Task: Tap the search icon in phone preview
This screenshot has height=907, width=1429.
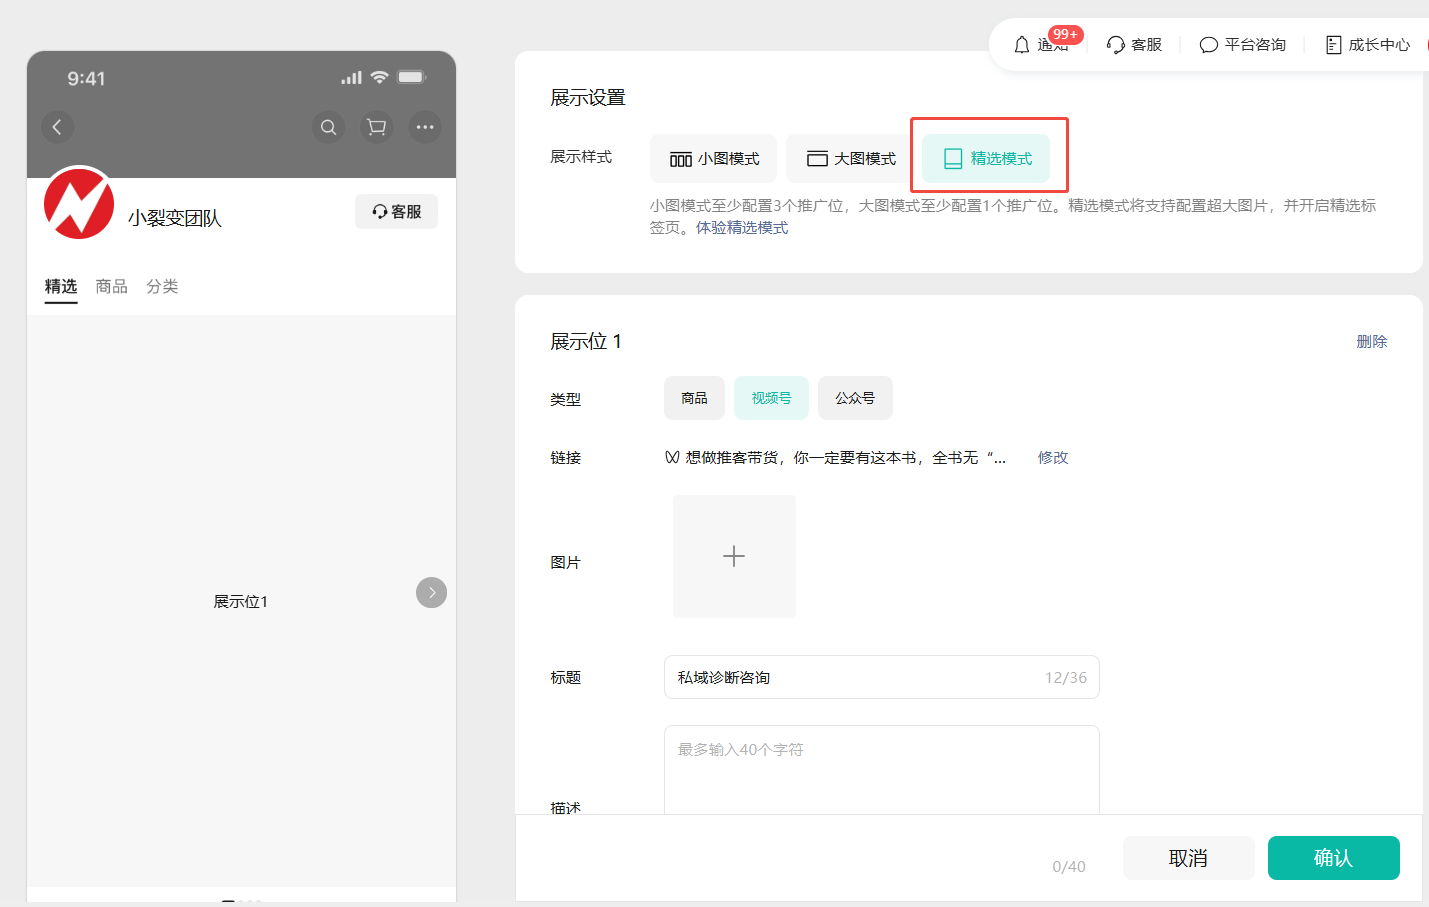Action: pyautogui.click(x=328, y=127)
